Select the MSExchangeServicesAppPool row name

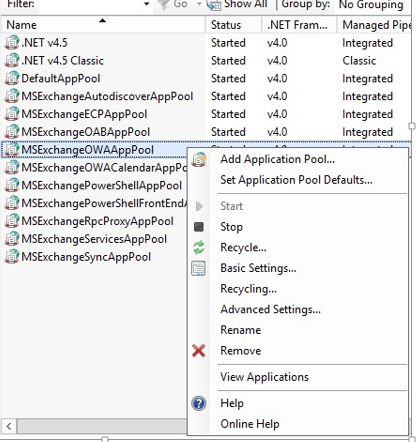[94, 239]
